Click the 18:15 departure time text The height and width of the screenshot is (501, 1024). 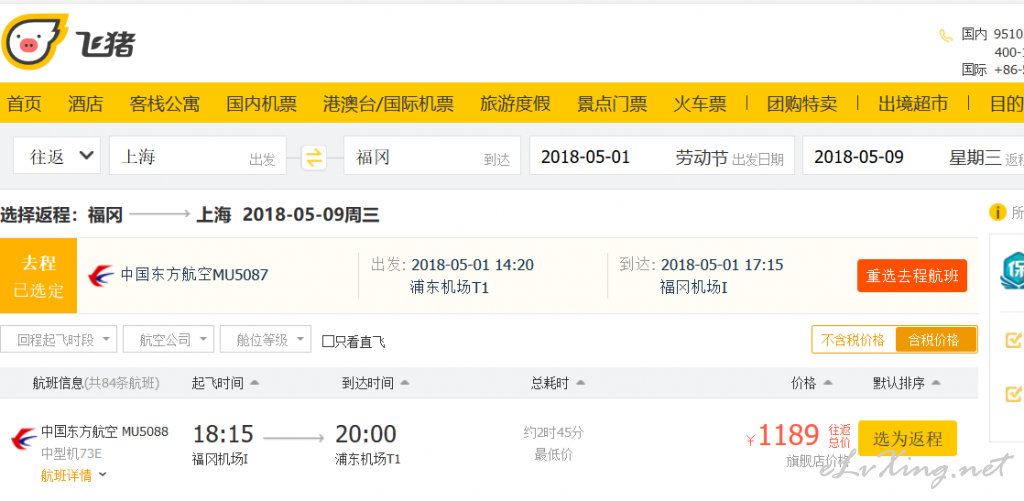pyautogui.click(x=223, y=434)
